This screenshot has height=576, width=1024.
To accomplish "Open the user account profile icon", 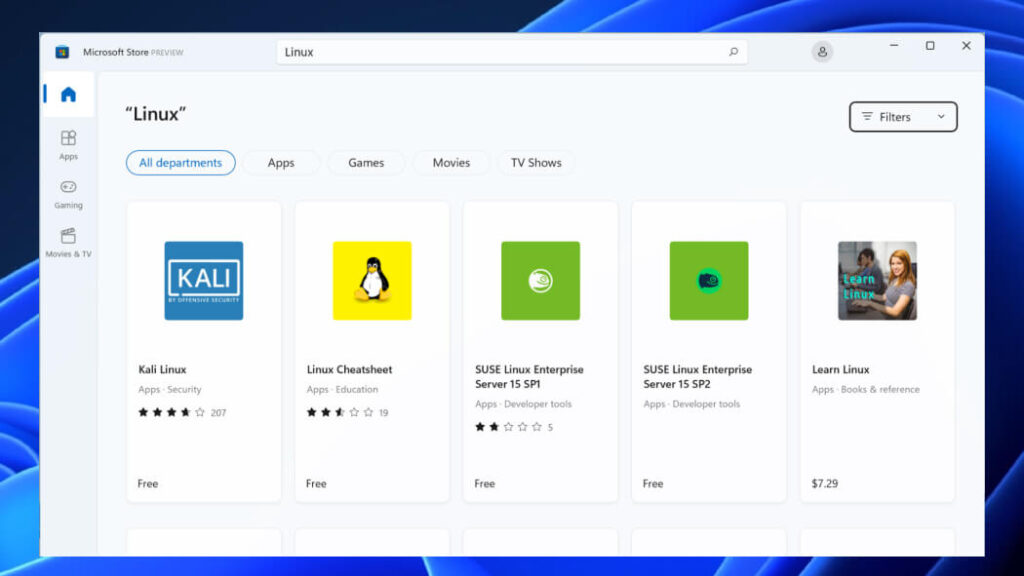I will (822, 52).
